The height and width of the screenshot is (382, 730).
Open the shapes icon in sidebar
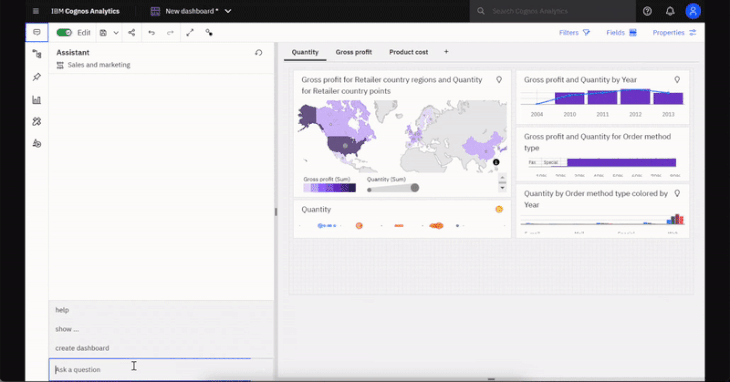tap(37, 143)
